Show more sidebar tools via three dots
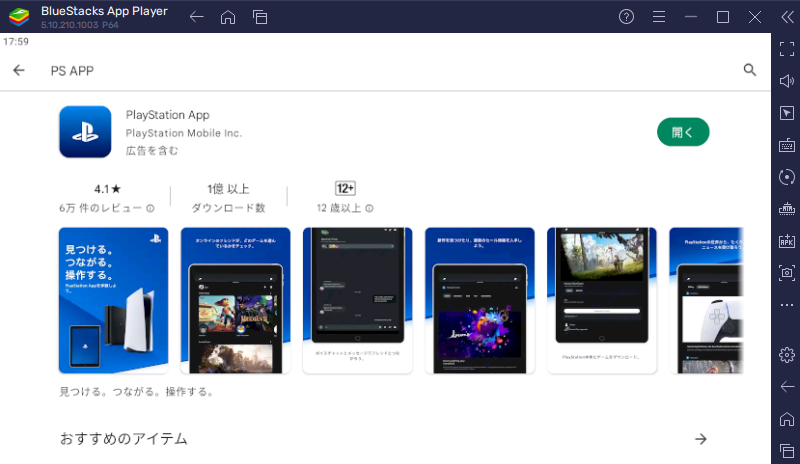 point(787,305)
